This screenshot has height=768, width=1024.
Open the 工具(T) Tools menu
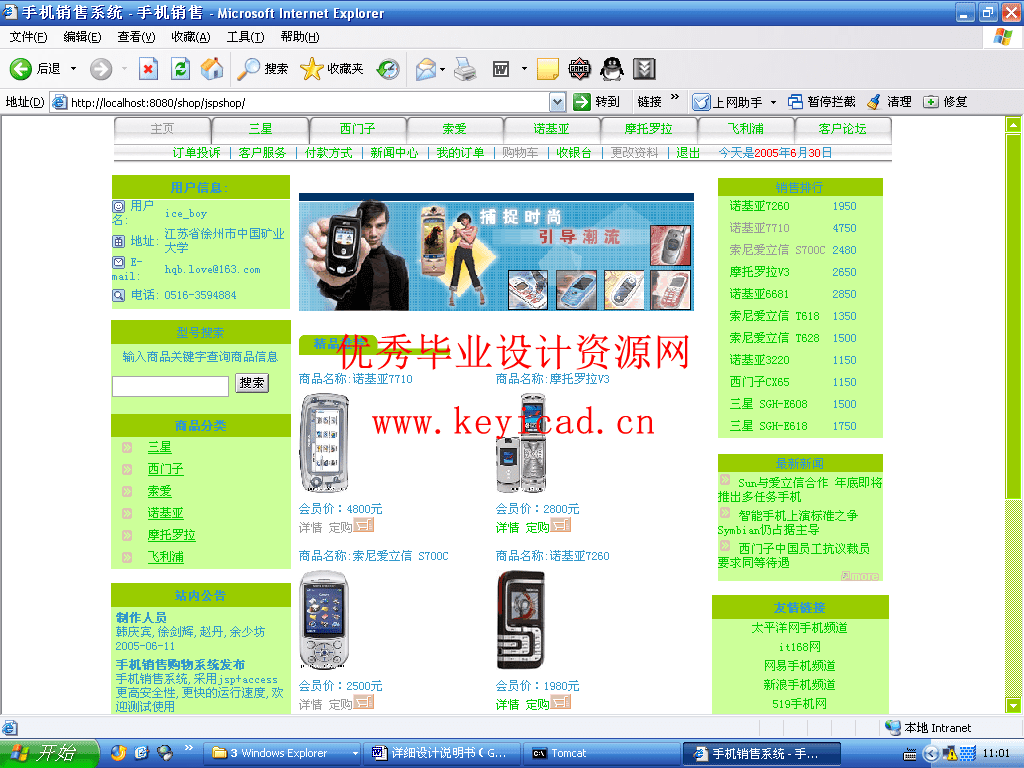(245, 37)
